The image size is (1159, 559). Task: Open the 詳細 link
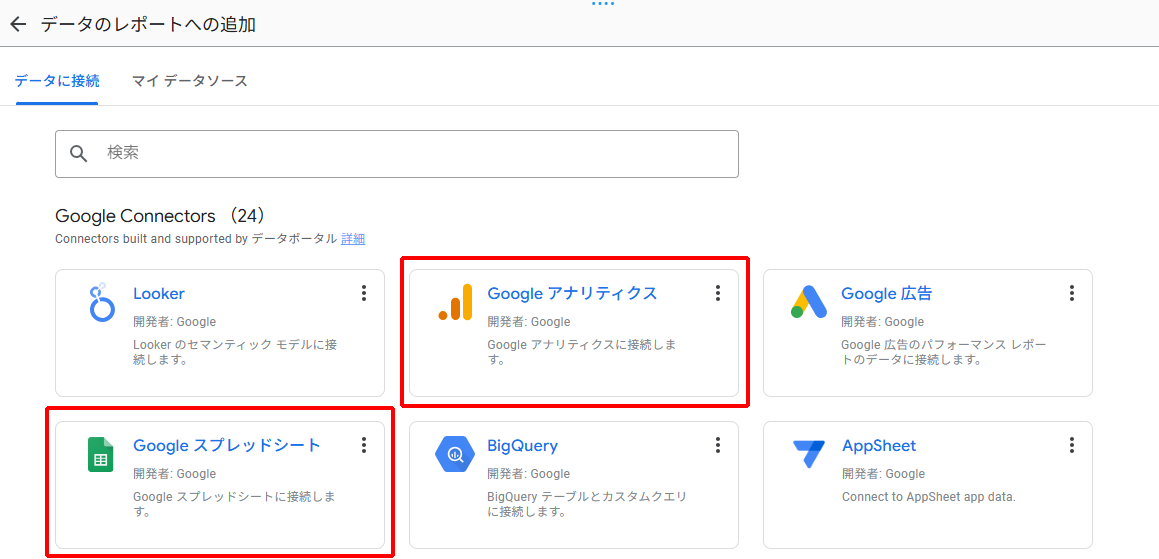[x=353, y=239]
